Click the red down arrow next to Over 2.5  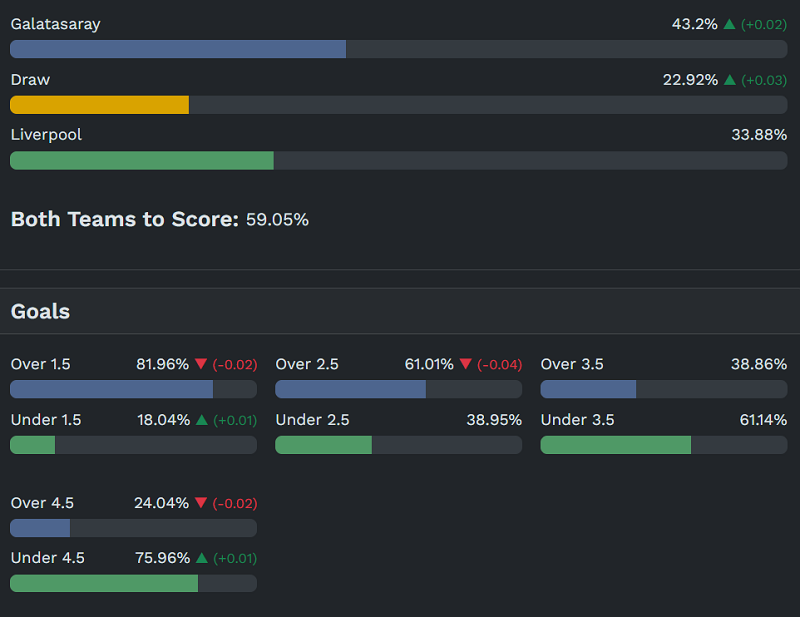(x=466, y=364)
